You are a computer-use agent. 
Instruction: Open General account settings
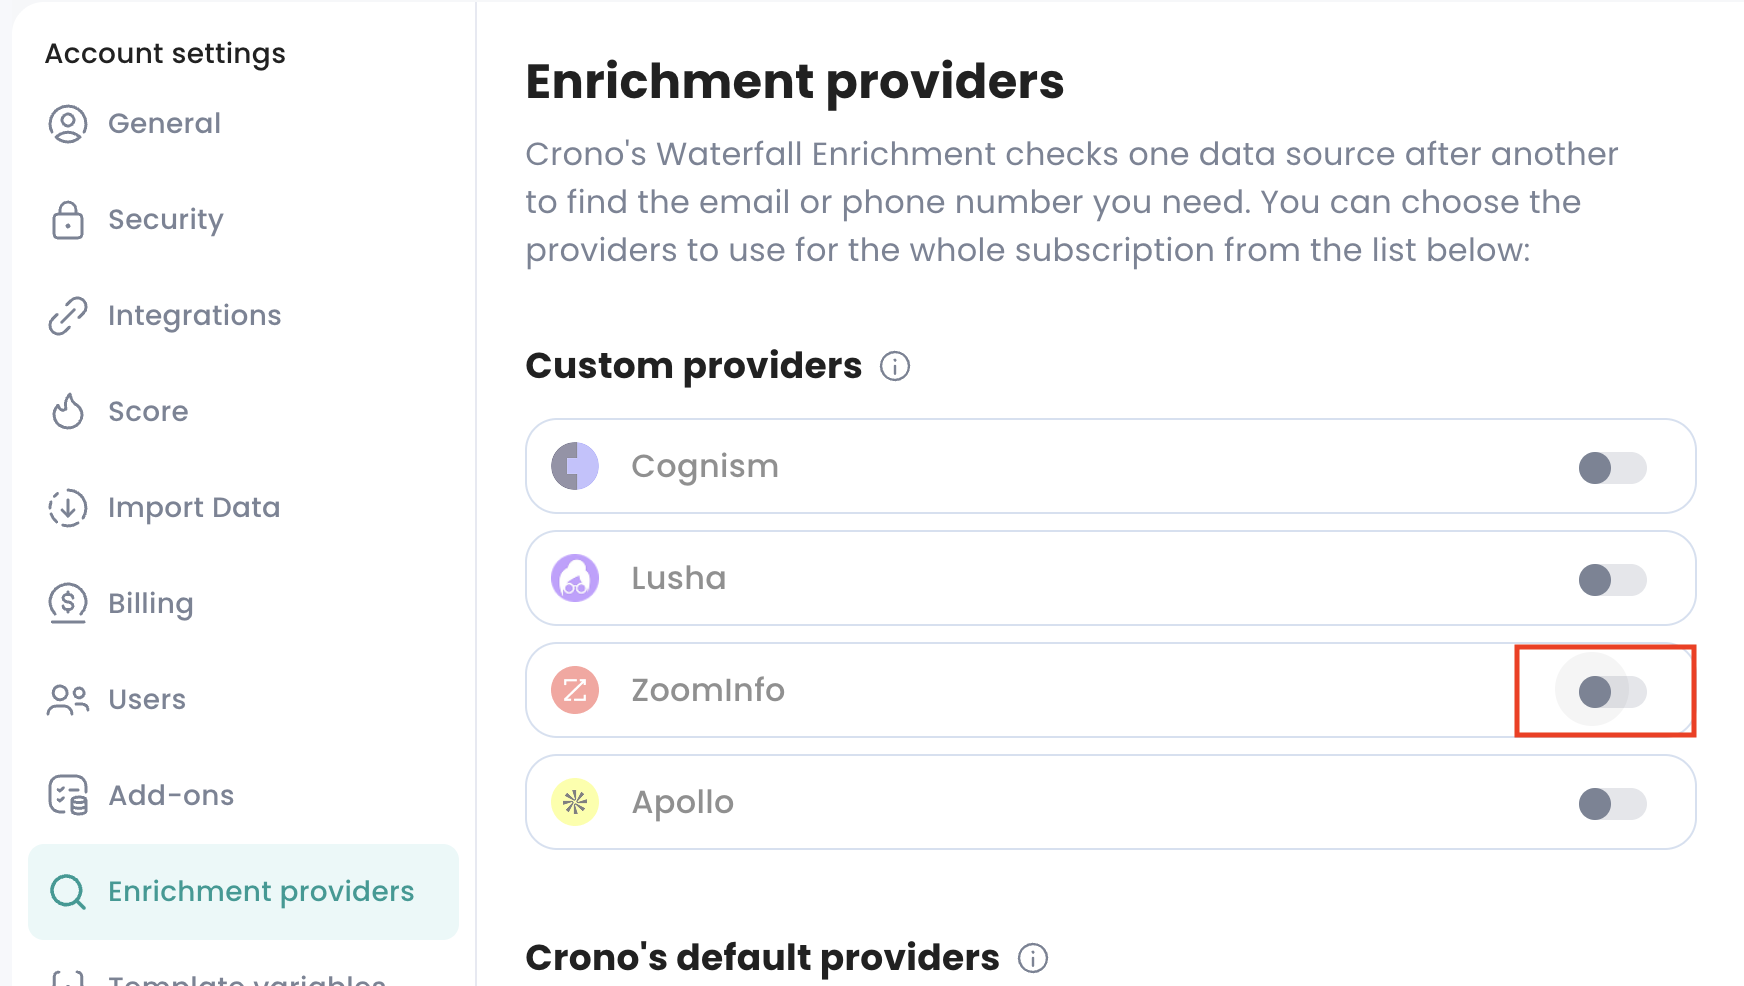164,124
